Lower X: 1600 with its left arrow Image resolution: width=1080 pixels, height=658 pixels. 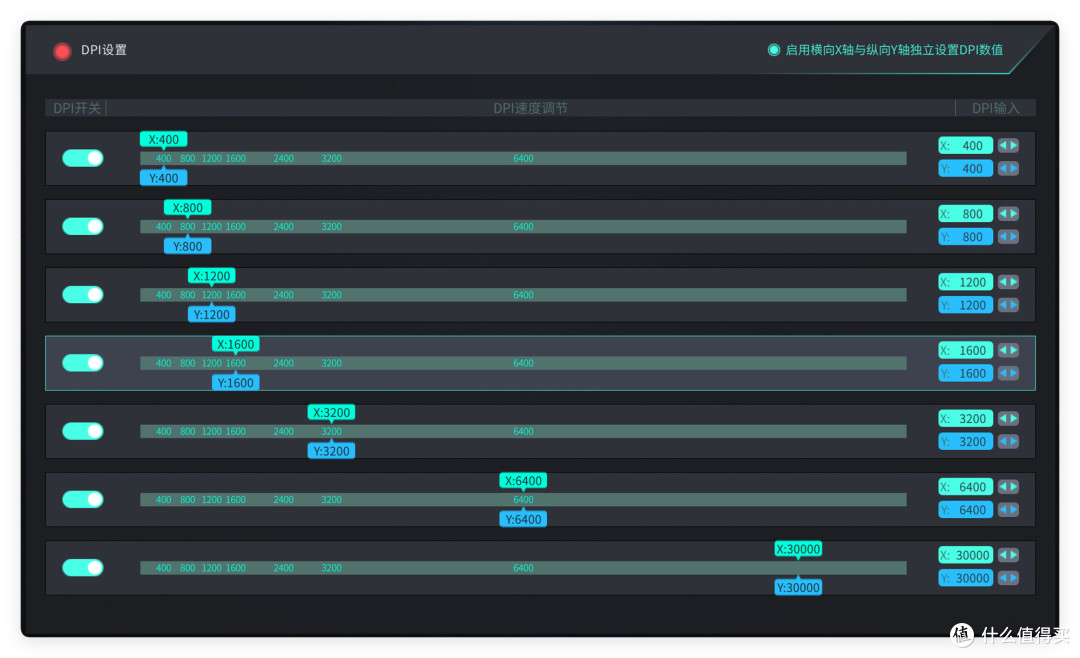[x=1004, y=350]
